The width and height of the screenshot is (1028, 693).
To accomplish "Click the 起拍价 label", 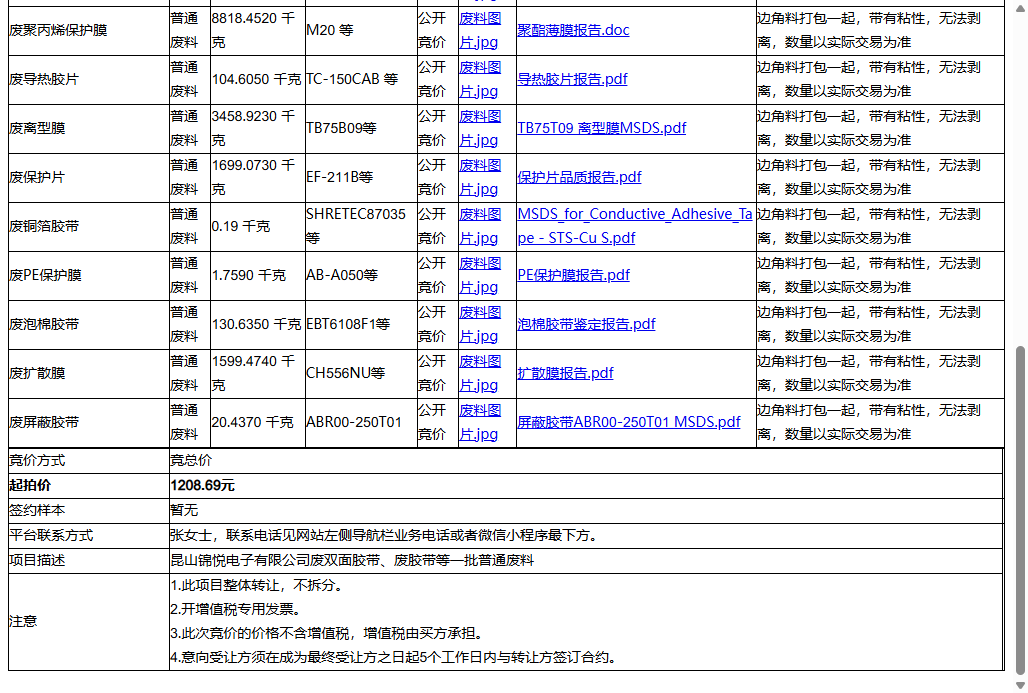I will pos(30,486).
